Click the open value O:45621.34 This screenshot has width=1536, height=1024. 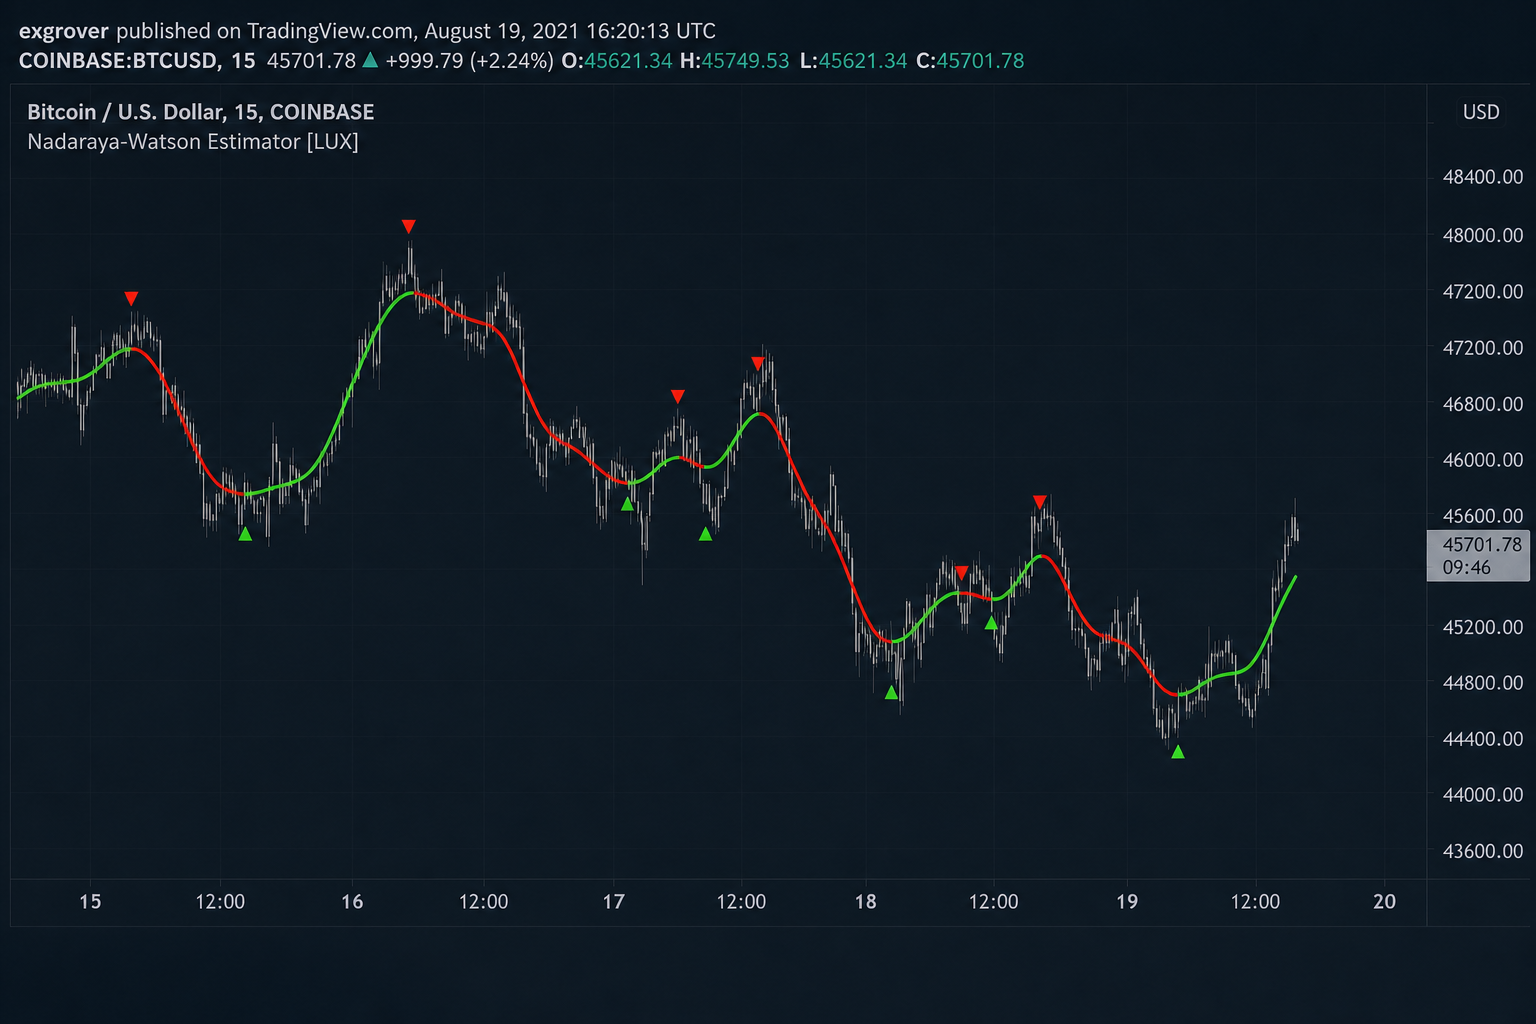(617, 61)
